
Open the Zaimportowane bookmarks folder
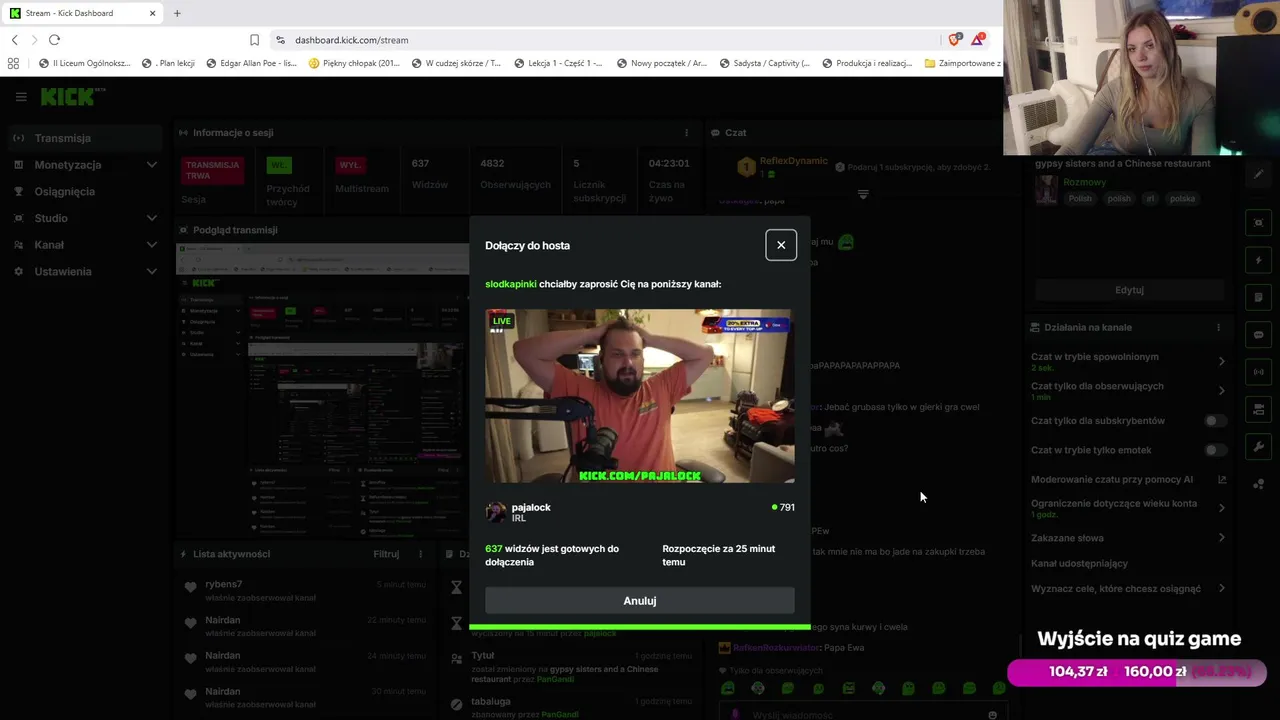[x=963, y=63]
